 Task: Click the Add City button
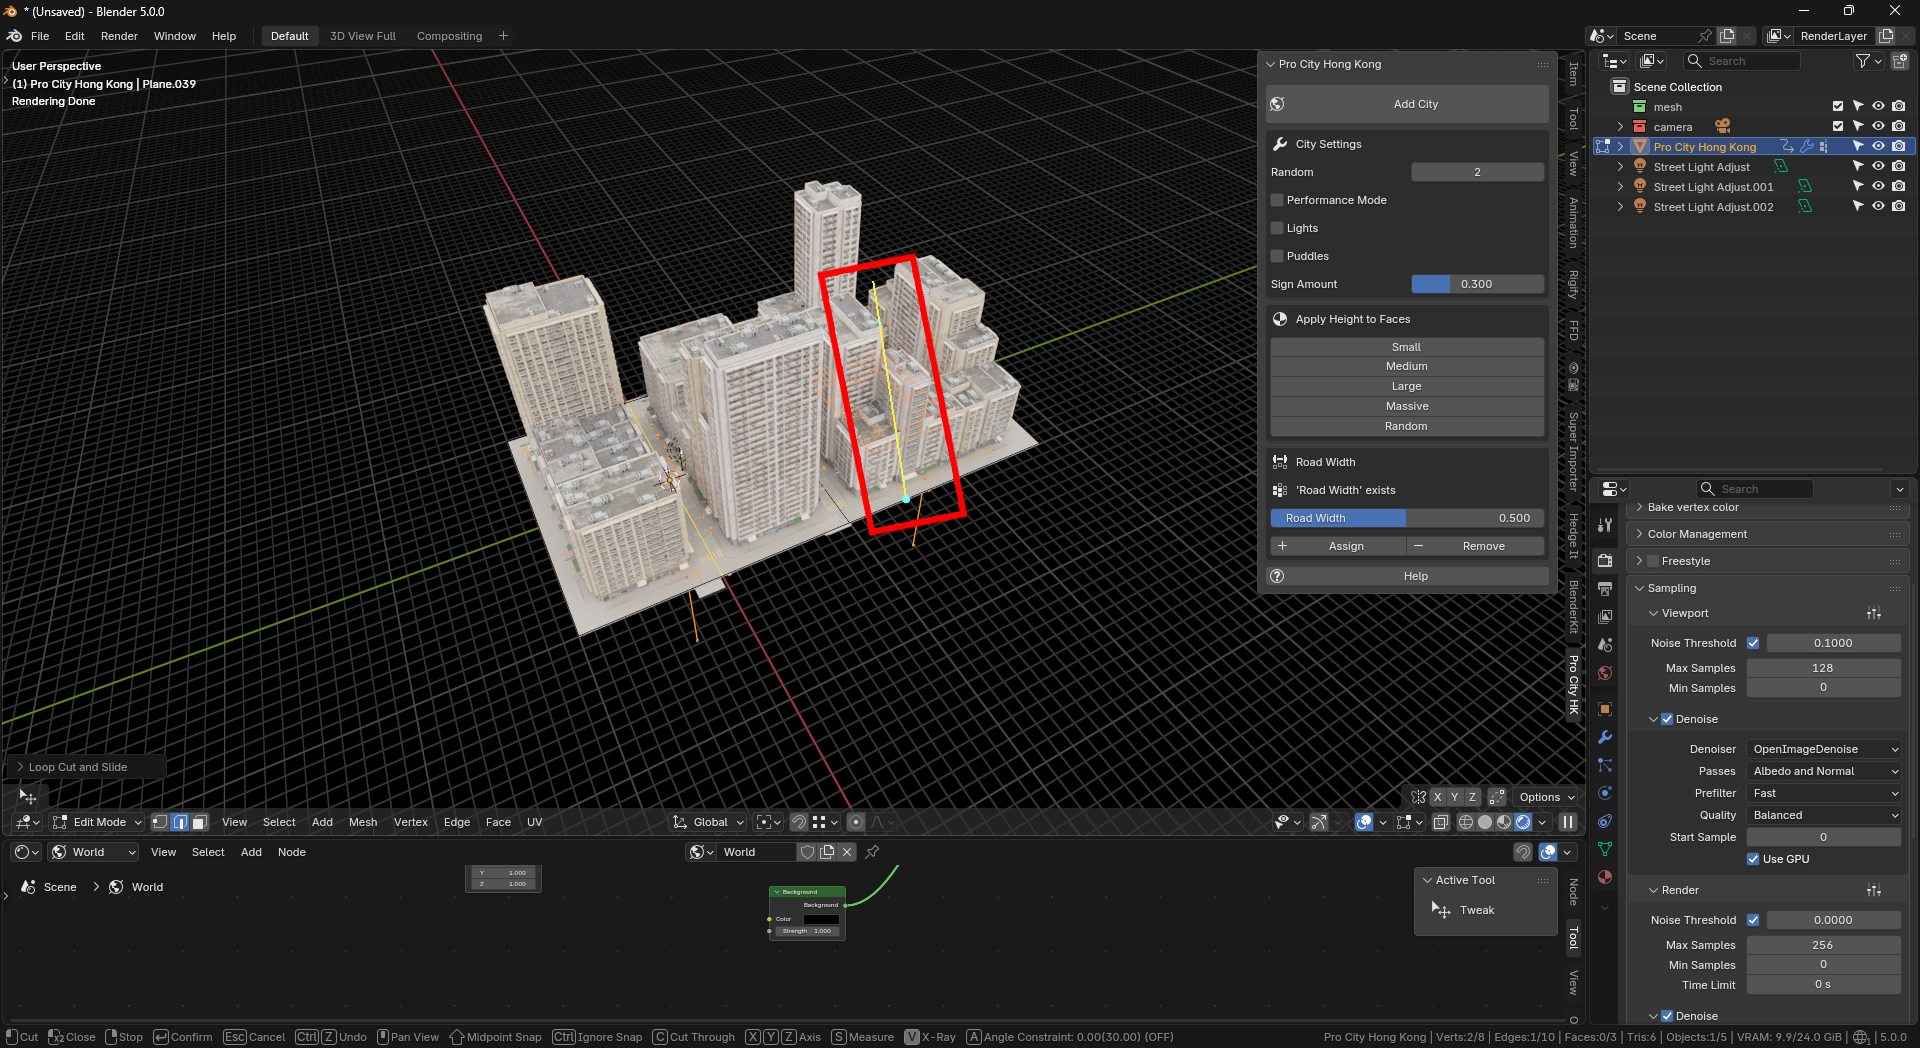pos(1407,104)
